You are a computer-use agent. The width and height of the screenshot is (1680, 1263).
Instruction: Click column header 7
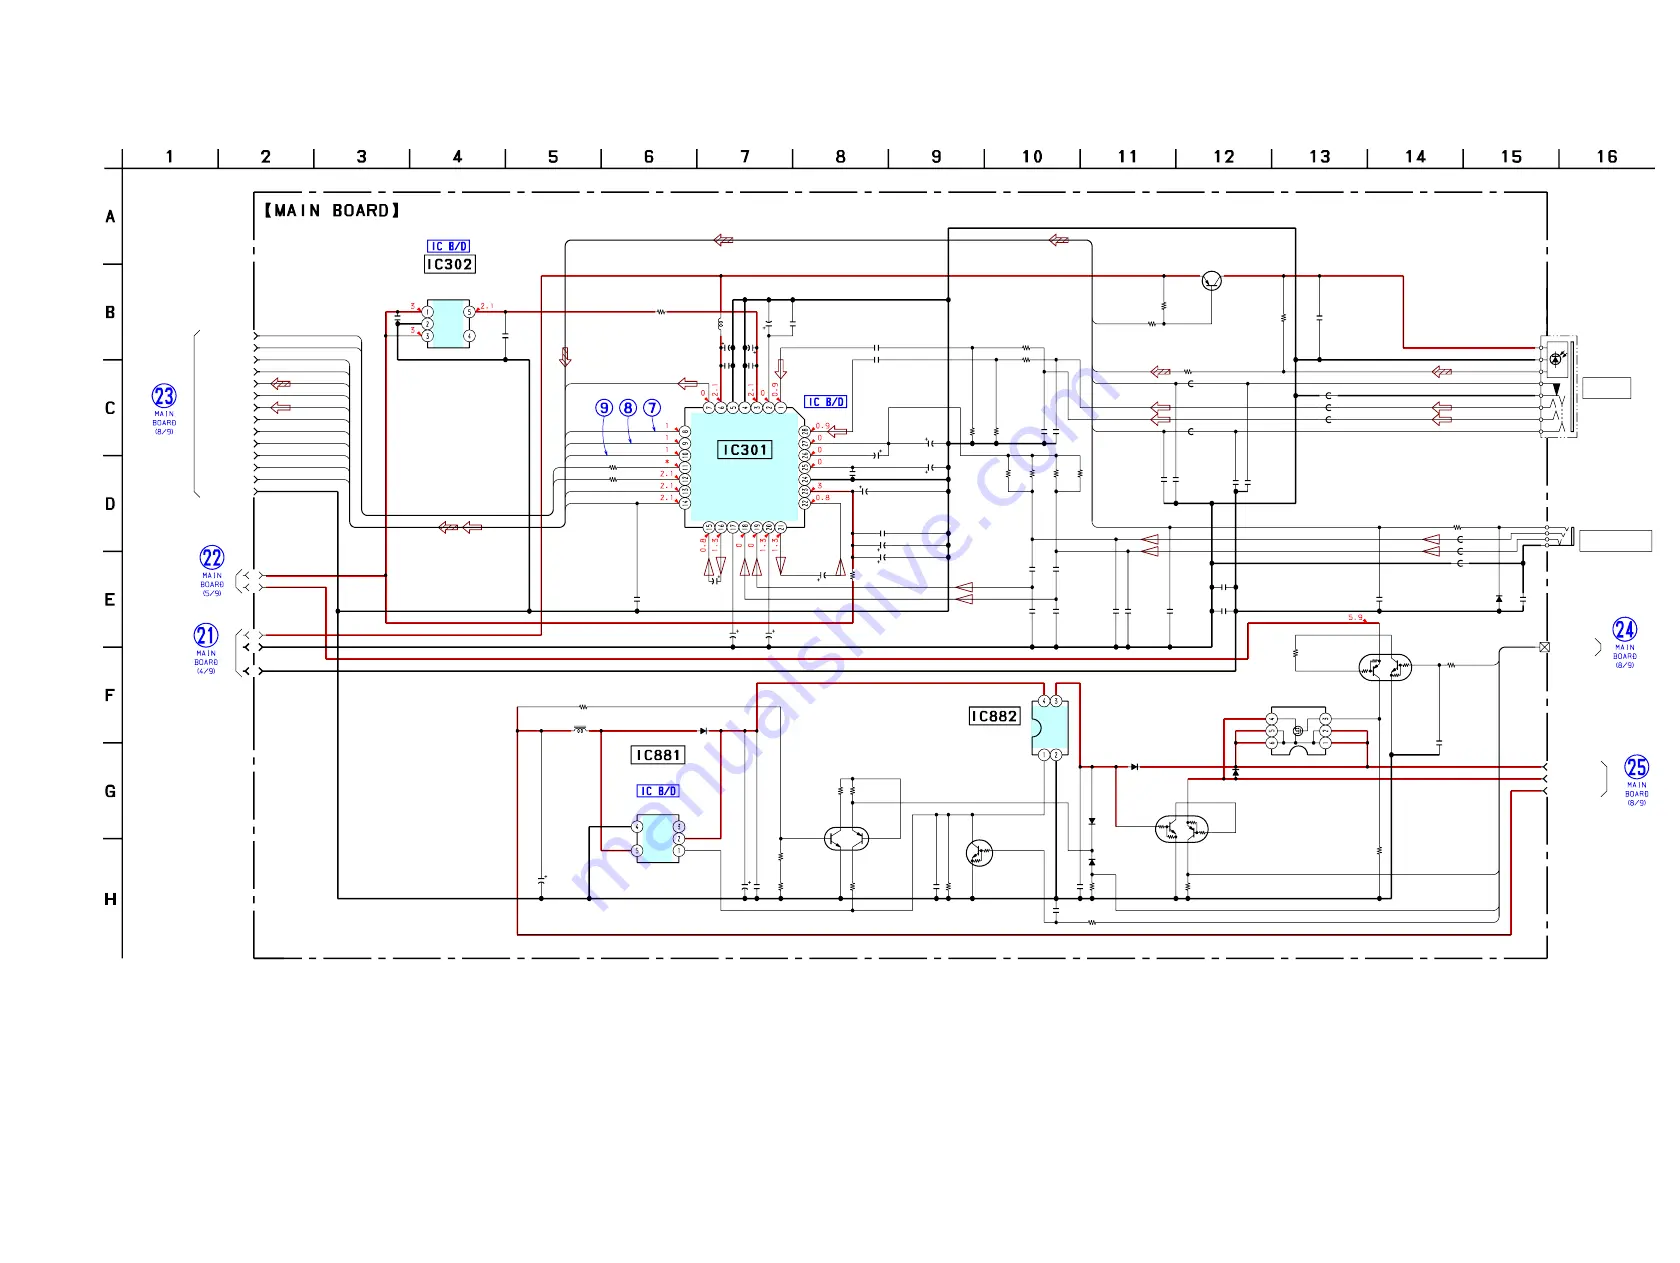[745, 157]
